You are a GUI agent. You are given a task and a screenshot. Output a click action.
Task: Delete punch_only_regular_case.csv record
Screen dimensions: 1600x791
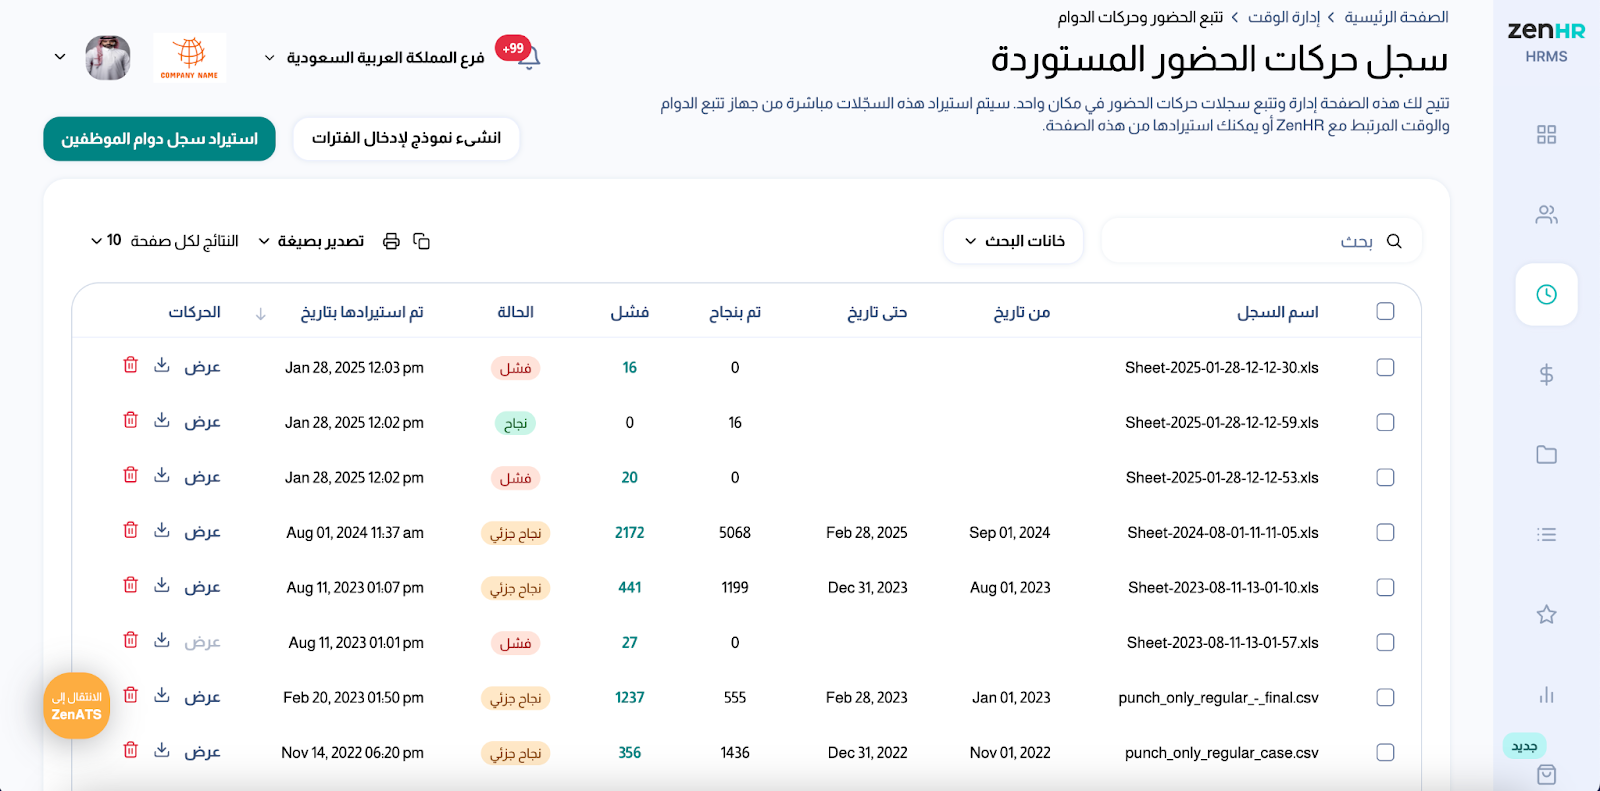130,750
